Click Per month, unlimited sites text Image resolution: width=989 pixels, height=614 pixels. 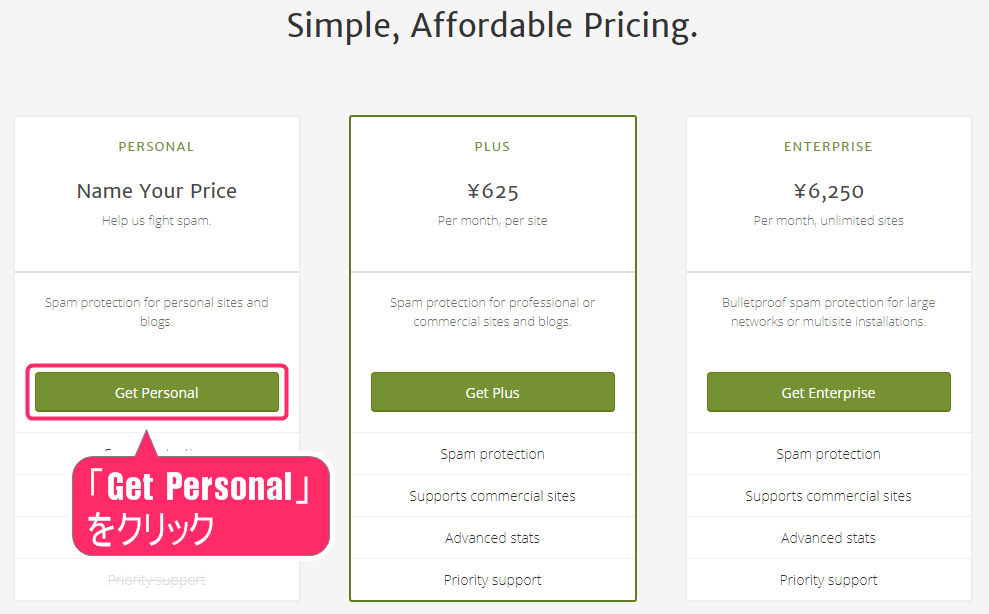(x=828, y=220)
